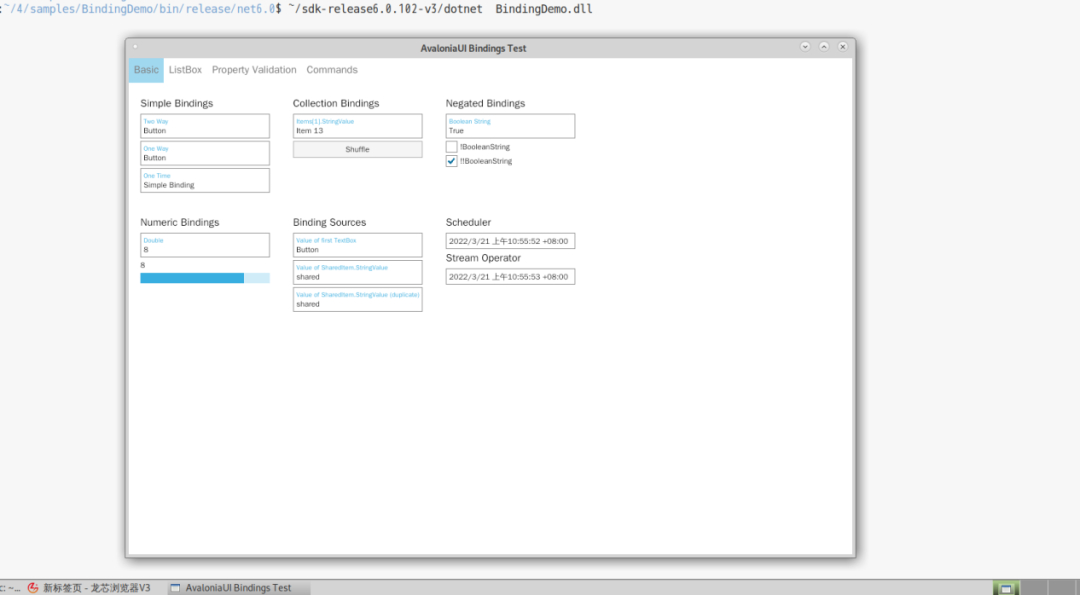
Task: Check the !BooleanString checkbox
Action: tap(452, 147)
